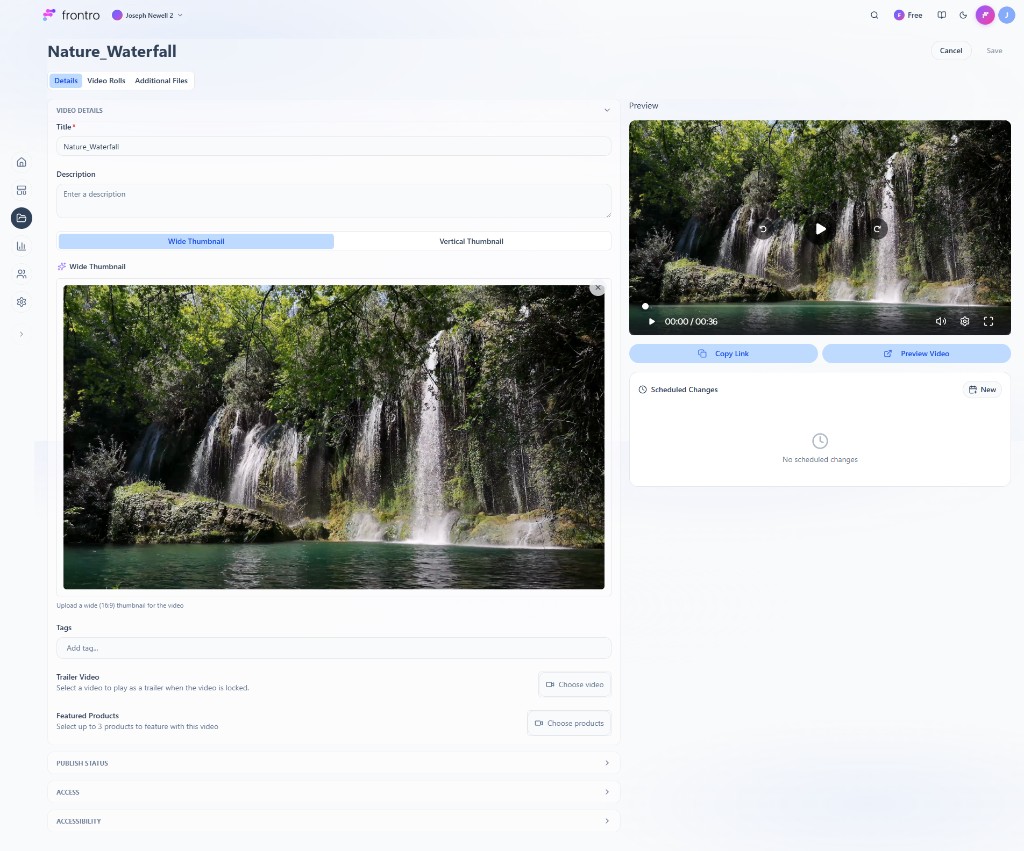The width and height of the screenshot is (1024, 851).
Task: Click the Copy Link button
Action: tap(722, 353)
